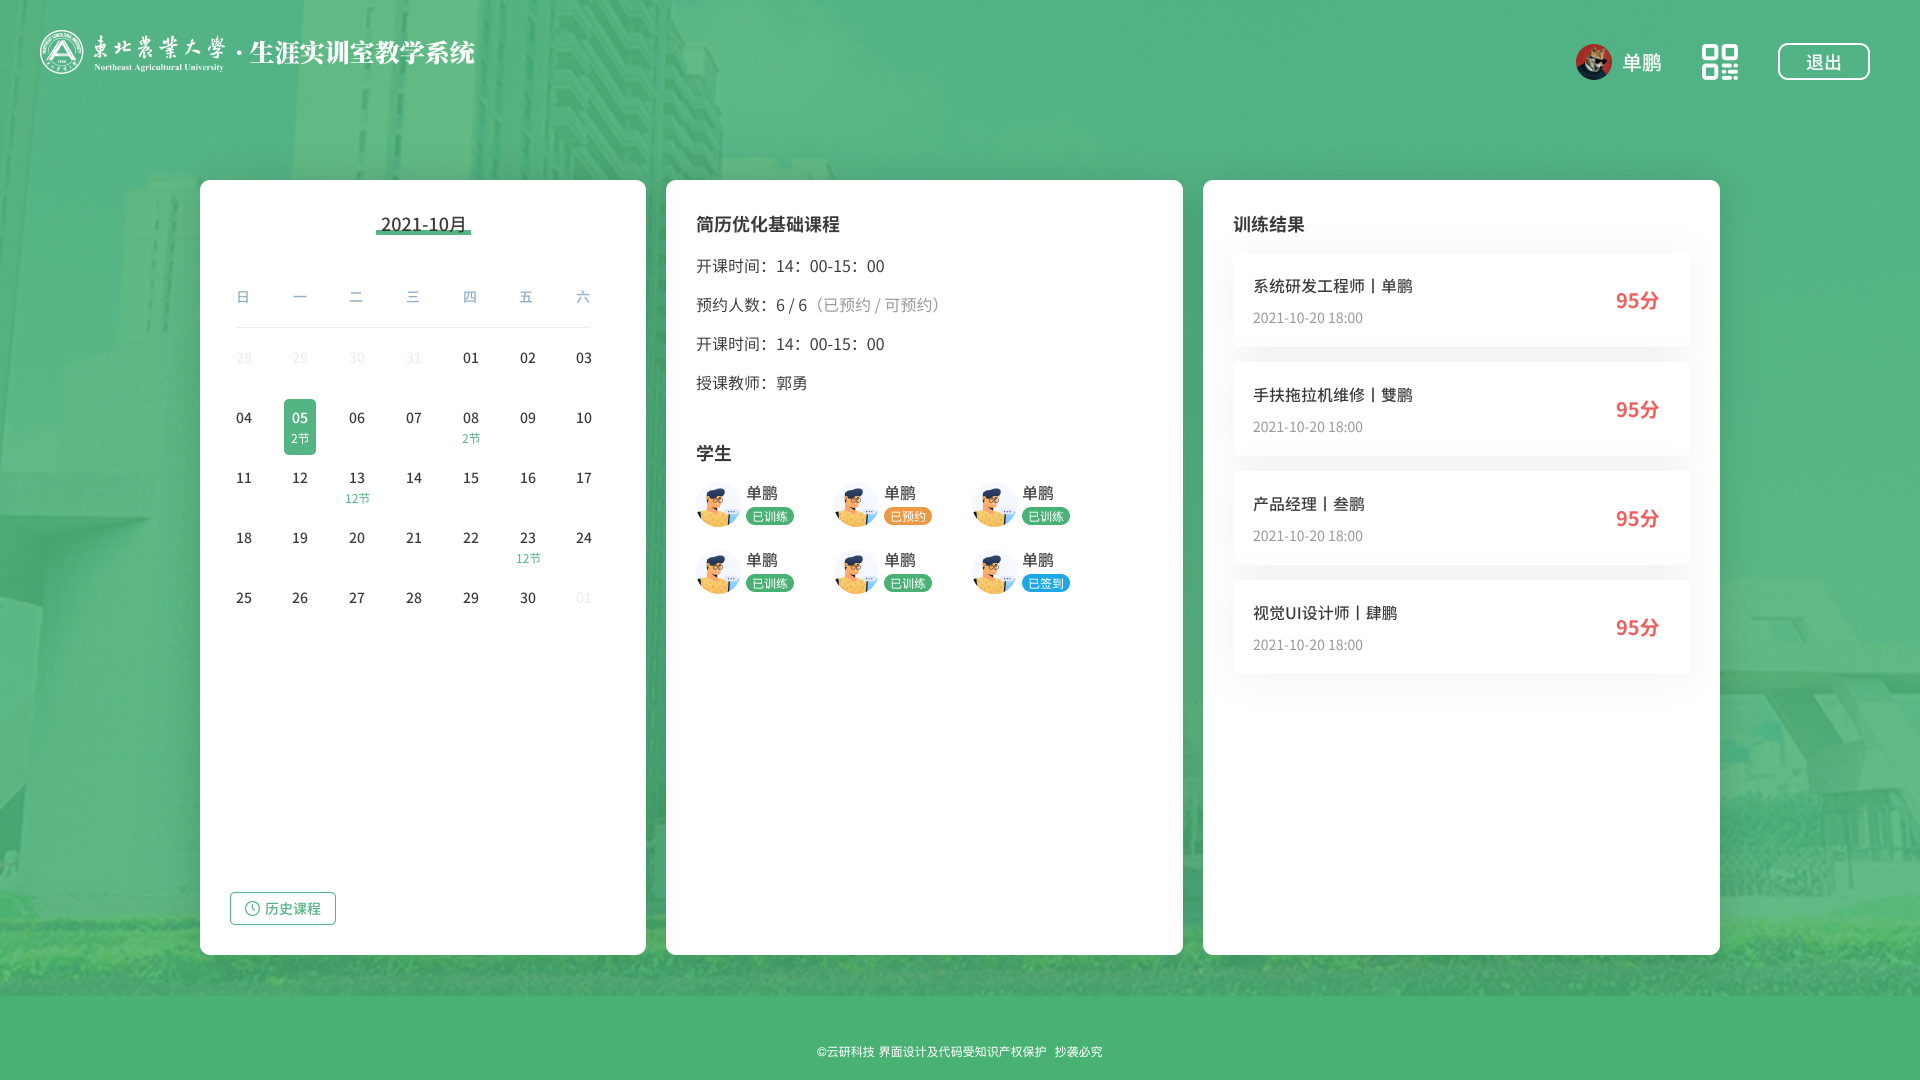Viewport: 1920px width, 1080px height.
Task: Select date 13 with 12节 classes
Action: click(x=357, y=486)
